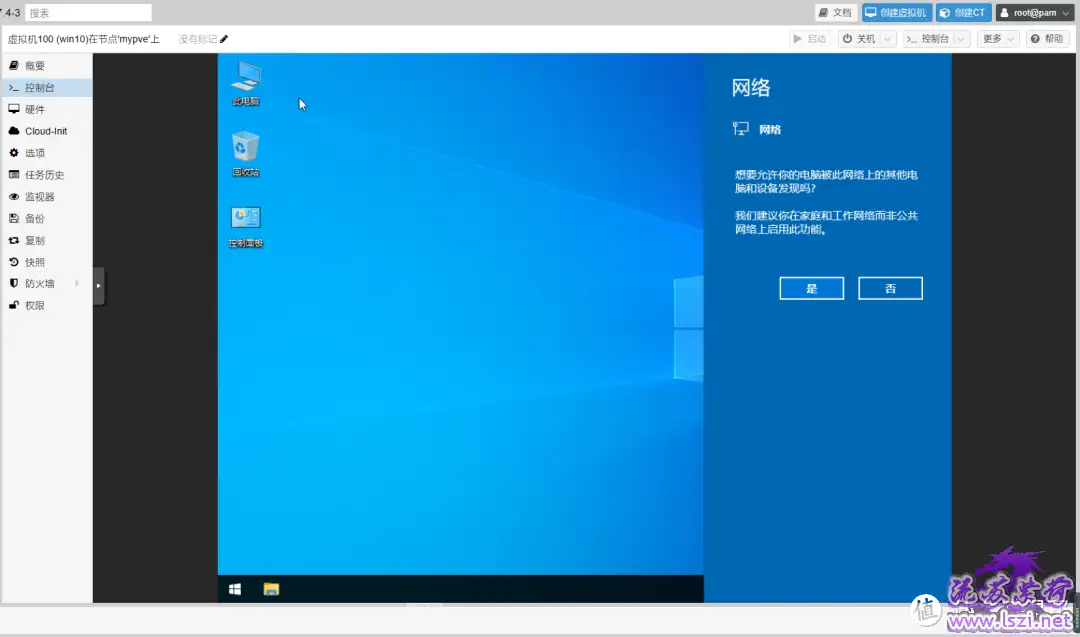Select the 控制面板 desktop icon
This screenshot has width=1080, height=637.
246,227
